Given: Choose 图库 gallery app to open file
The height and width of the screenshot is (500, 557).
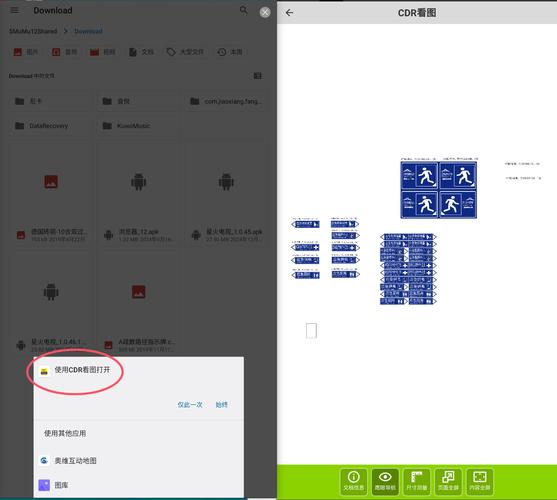Looking at the screenshot, I should [139, 485].
